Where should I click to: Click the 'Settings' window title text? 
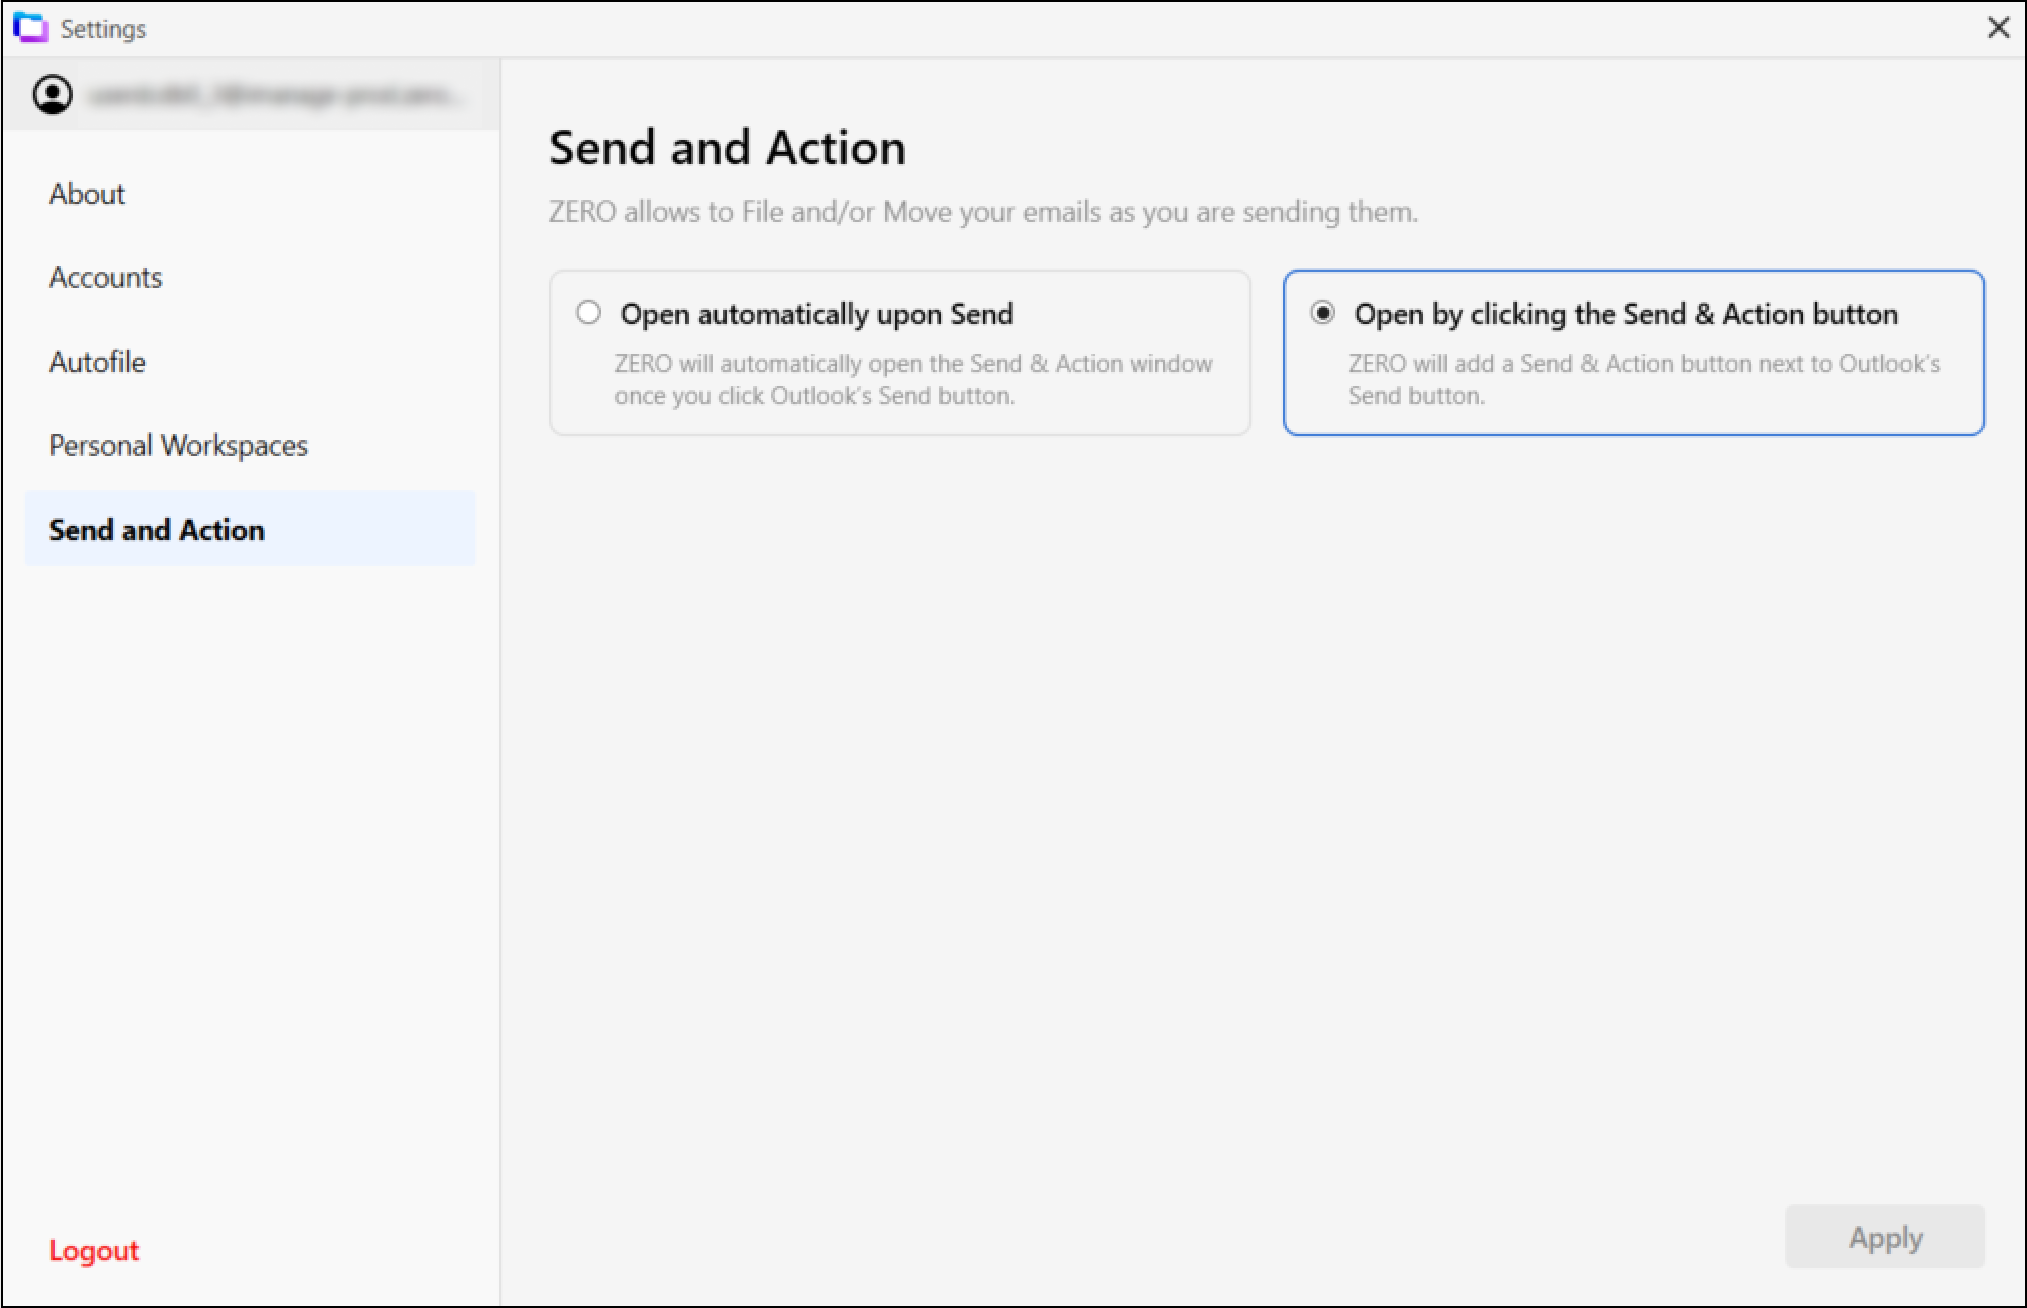[103, 29]
